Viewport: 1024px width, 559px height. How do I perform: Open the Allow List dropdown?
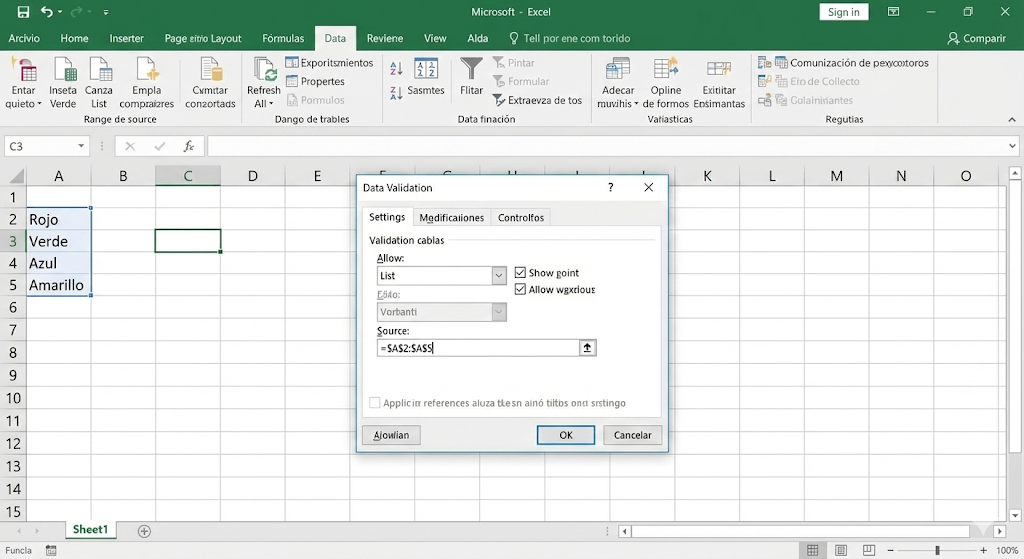(x=499, y=276)
